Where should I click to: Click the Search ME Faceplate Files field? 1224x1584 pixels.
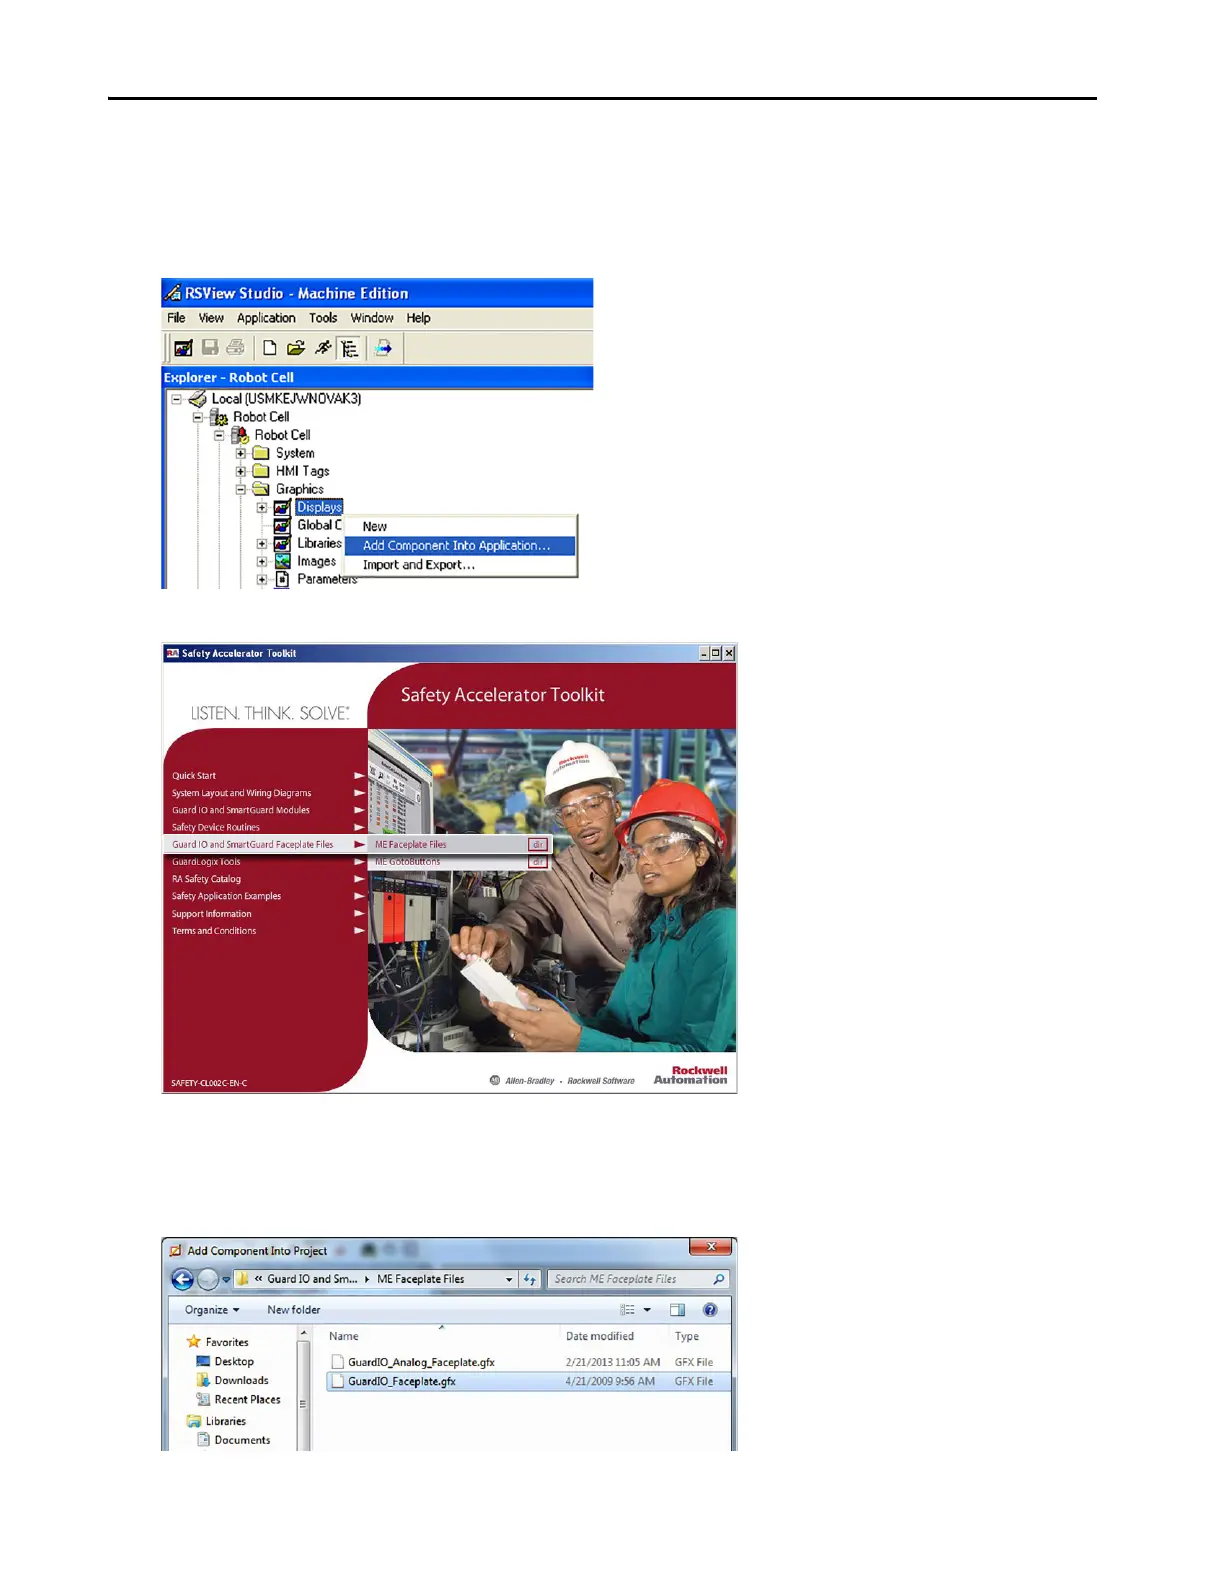[x=638, y=1279]
